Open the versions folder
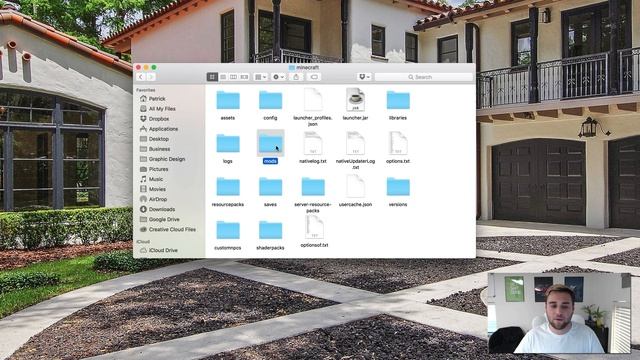 point(398,187)
